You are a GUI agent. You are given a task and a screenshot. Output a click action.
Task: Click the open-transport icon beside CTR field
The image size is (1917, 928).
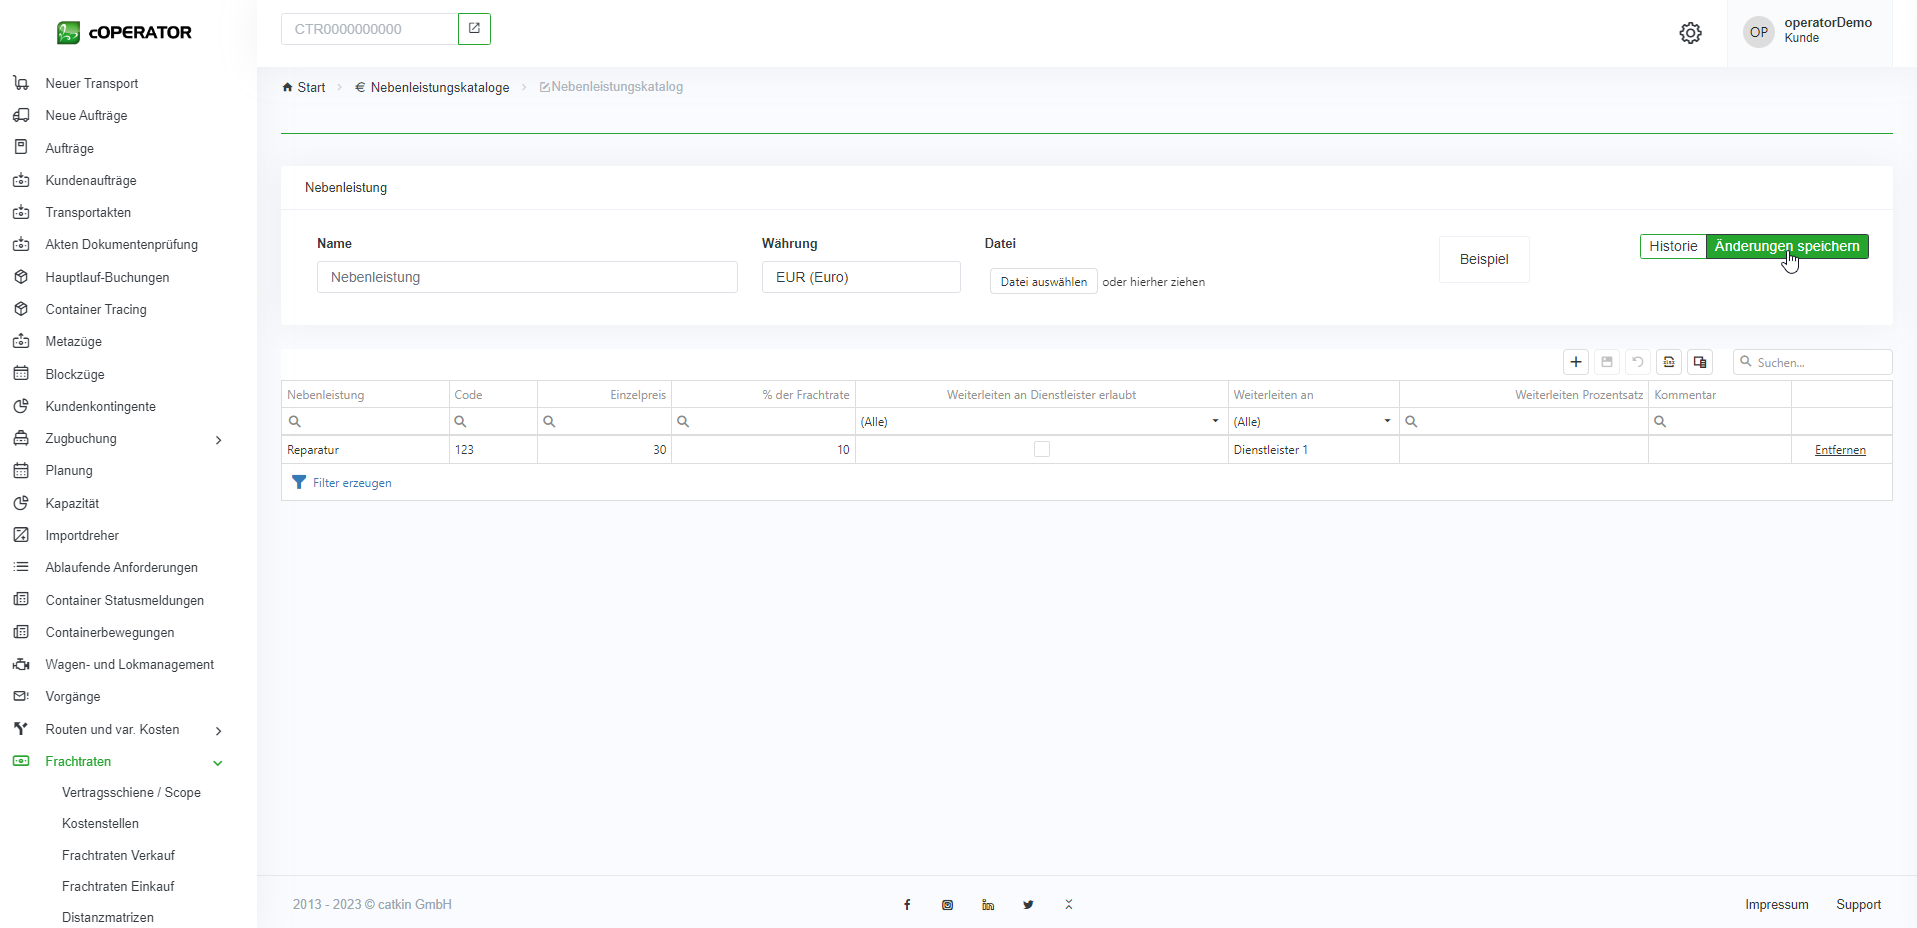click(x=474, y=29)
